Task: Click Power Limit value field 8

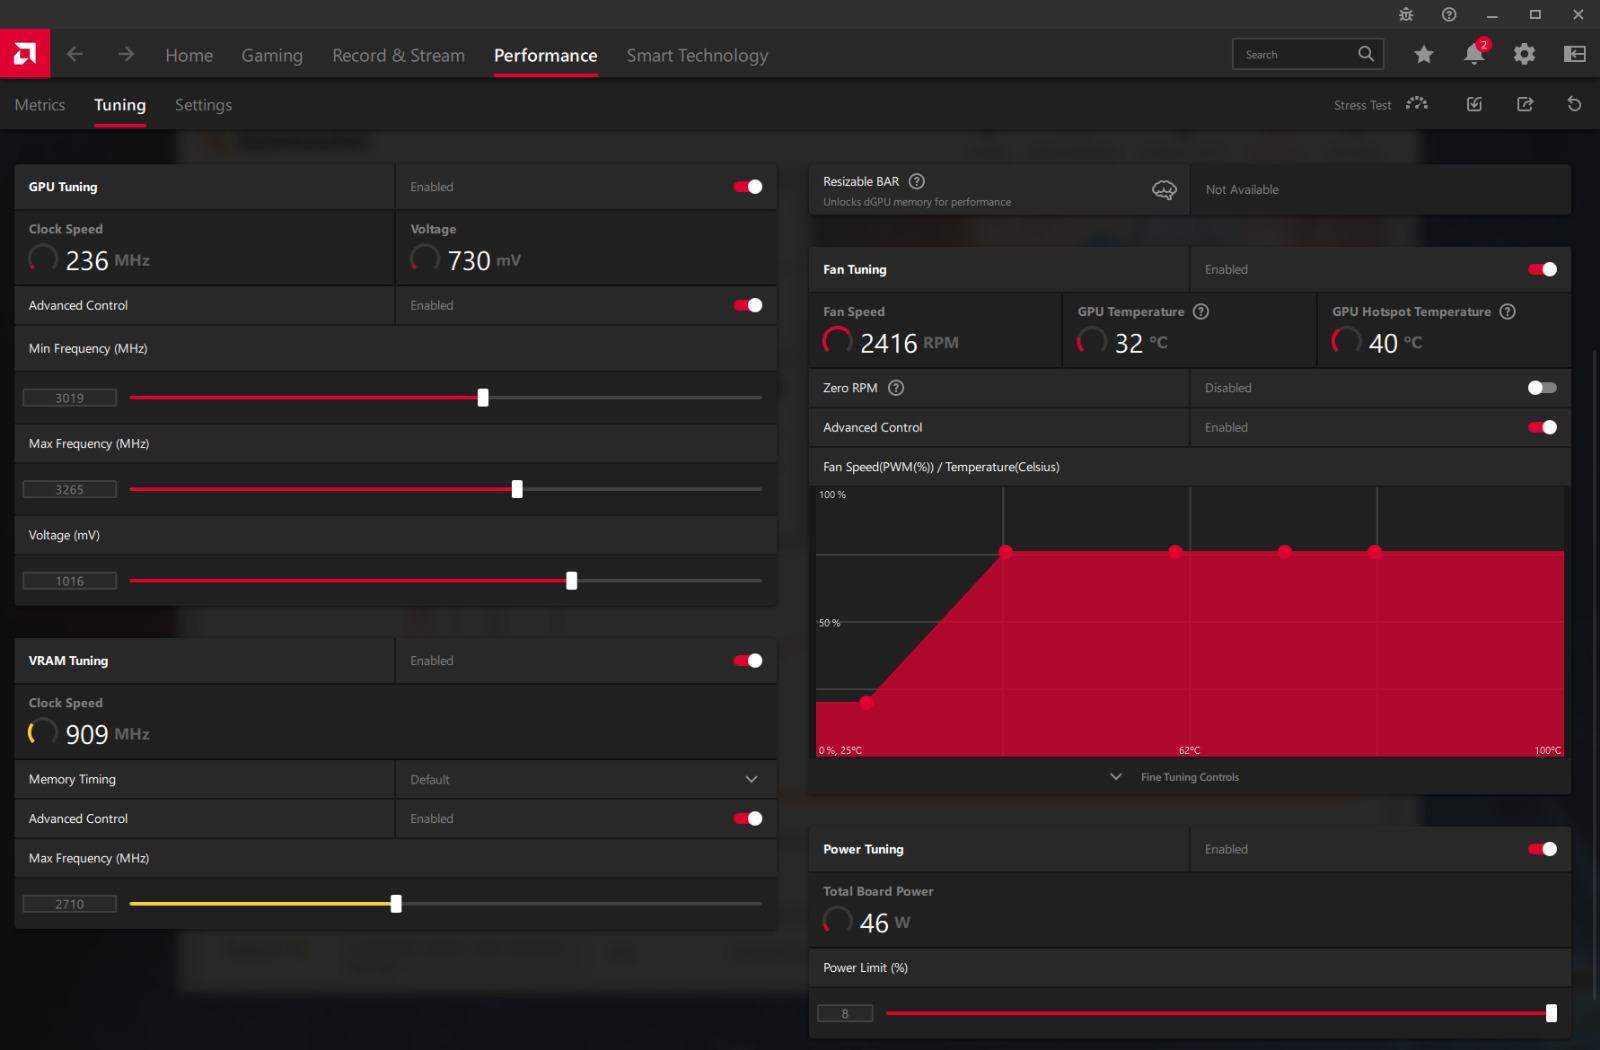Action: click(845, 1013)
